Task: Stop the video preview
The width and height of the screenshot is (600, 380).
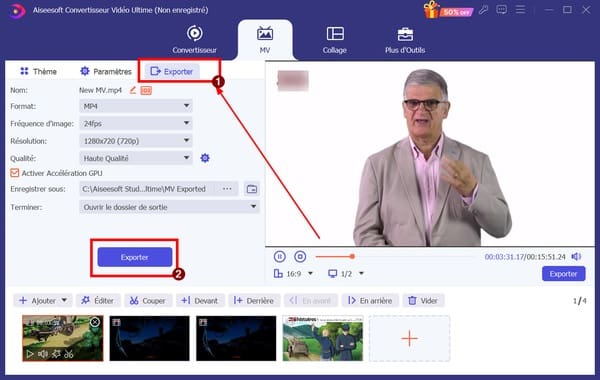Action: (300, 256)
